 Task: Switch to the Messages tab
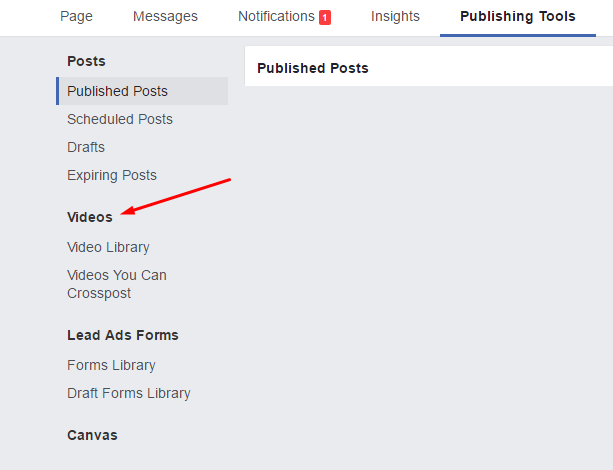coord(165,16)
